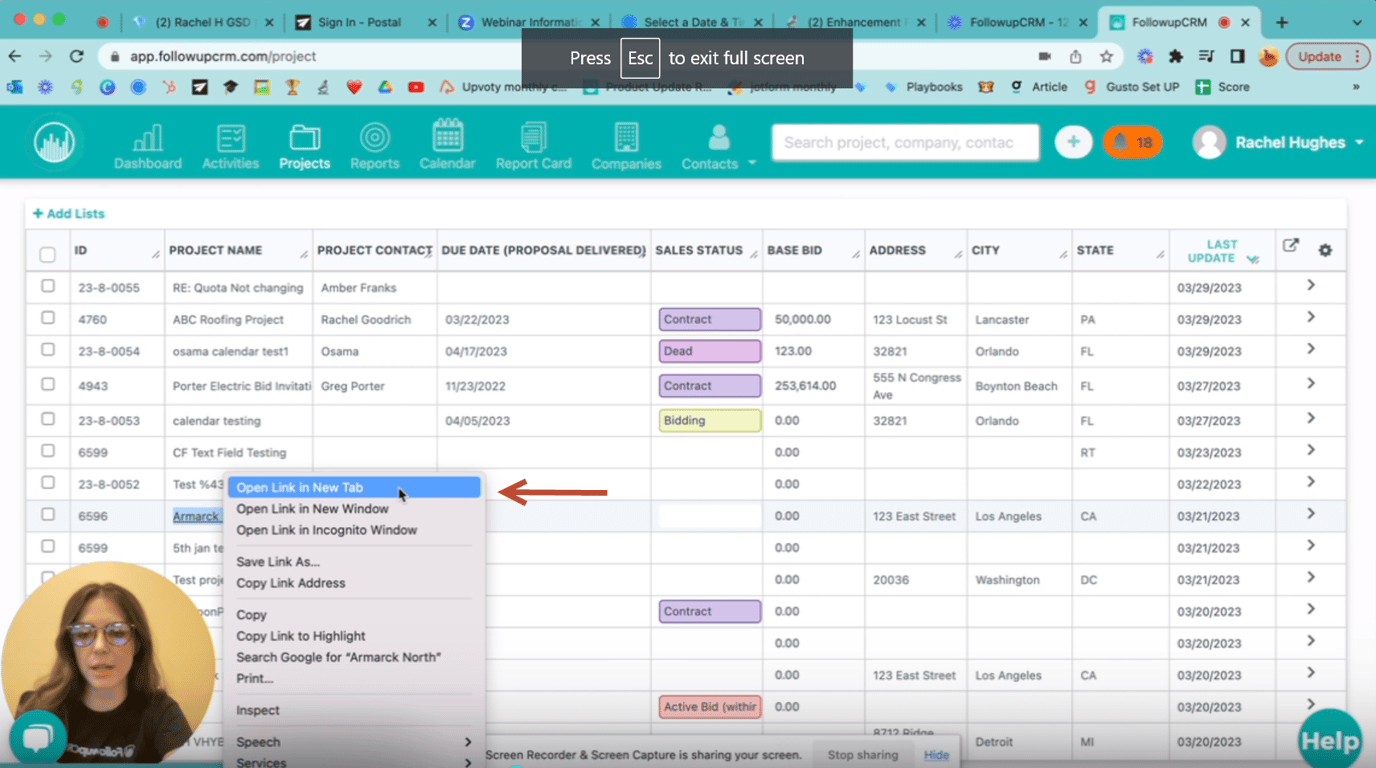
Task: Click the export icon in table header
Action: [x=1290, y=246]
